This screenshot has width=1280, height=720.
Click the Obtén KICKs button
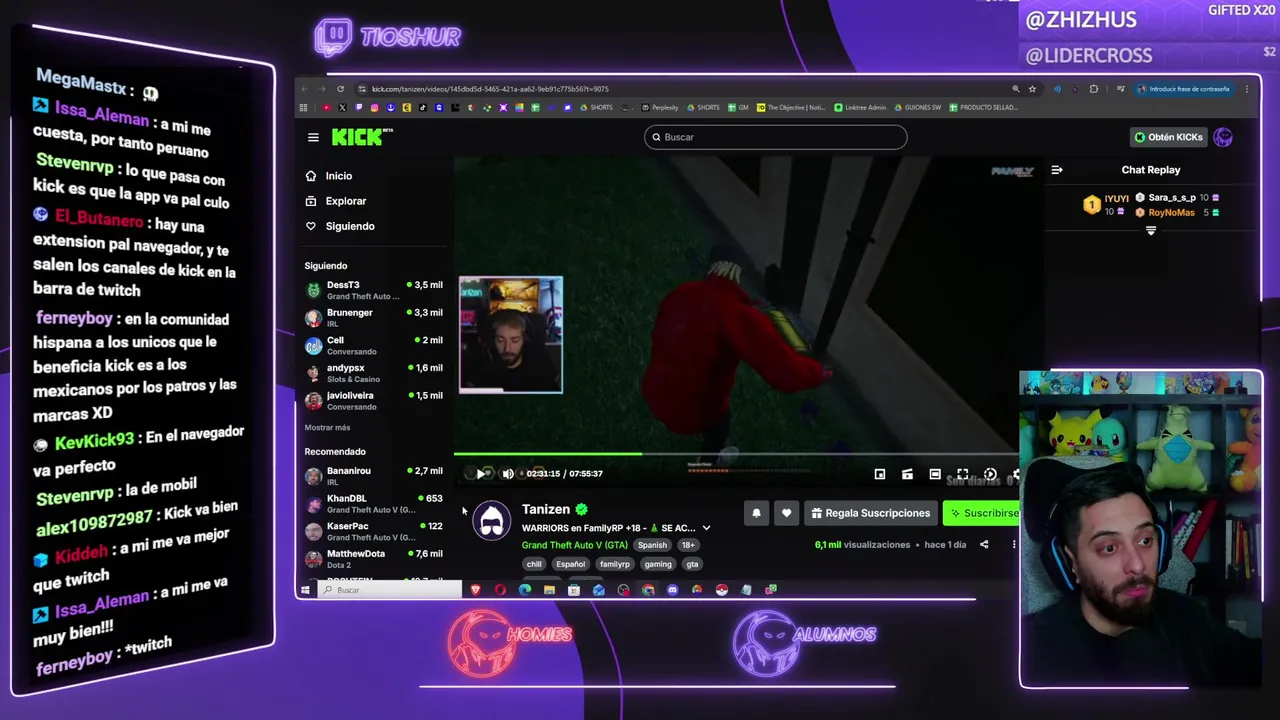tap(1168, 137)
